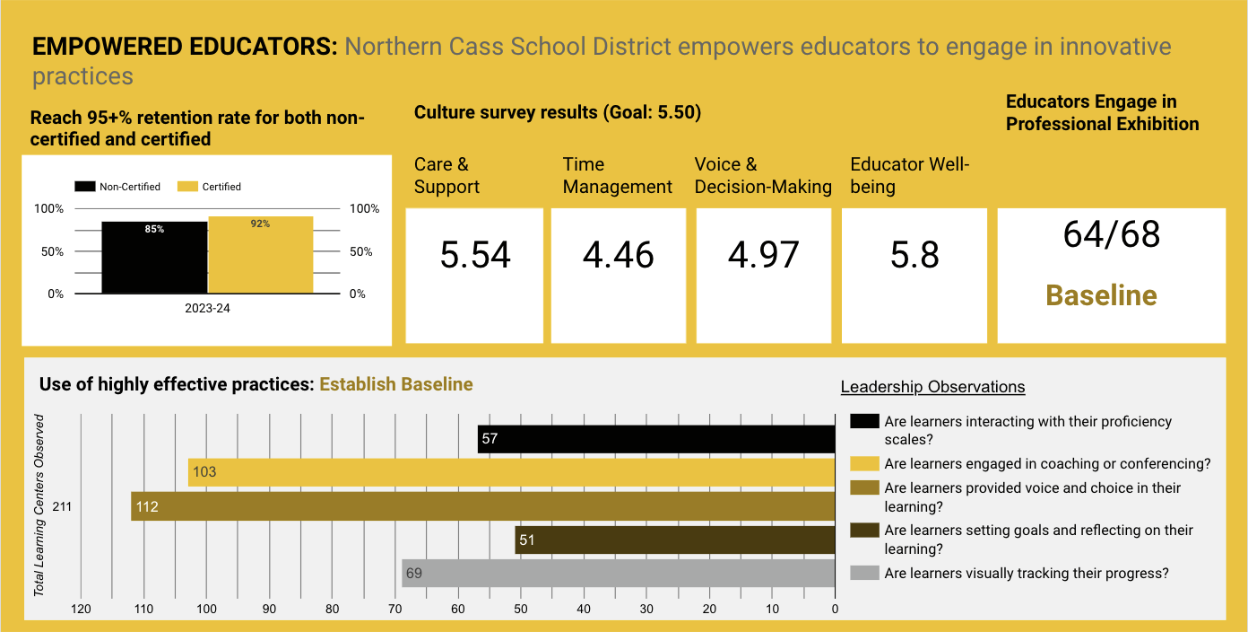Click the "Non-Certified" legend label text

[130, 187]
